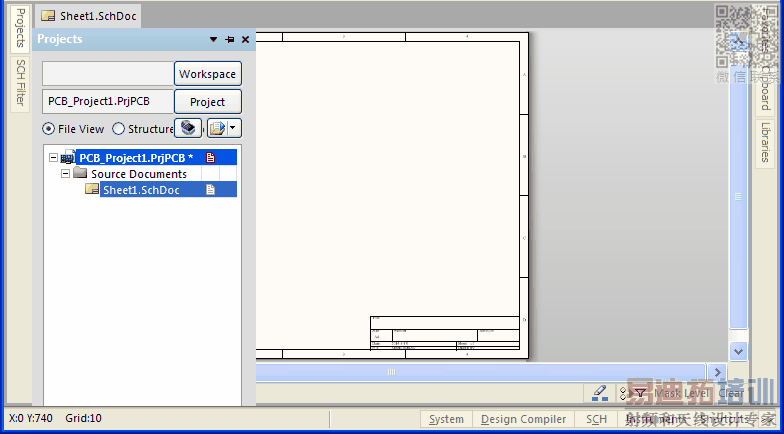Open the SCH panel button
Viewport: 784px width, 434px height.
pos(596,419)
